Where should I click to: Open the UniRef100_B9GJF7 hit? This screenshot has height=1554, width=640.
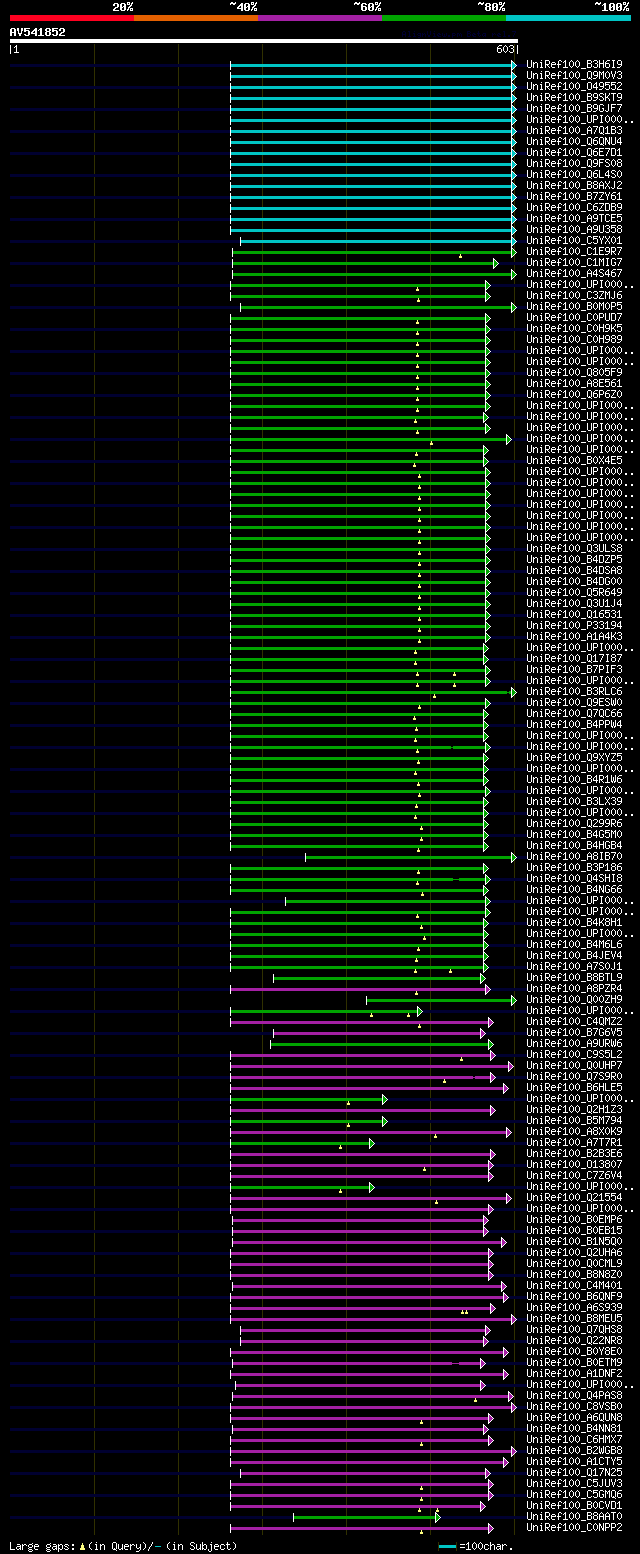[574, 108]
